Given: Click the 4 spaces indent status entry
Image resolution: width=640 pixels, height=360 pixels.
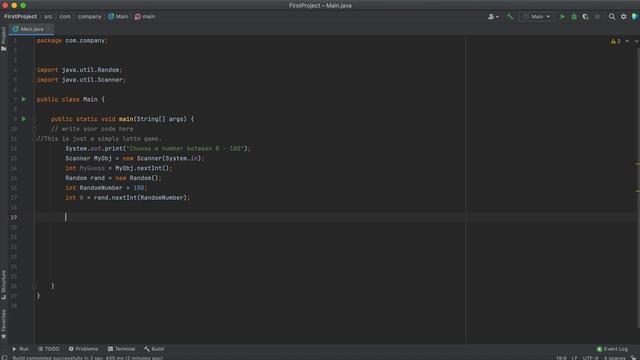Looking at the screenshot, I should pos(614,358).
